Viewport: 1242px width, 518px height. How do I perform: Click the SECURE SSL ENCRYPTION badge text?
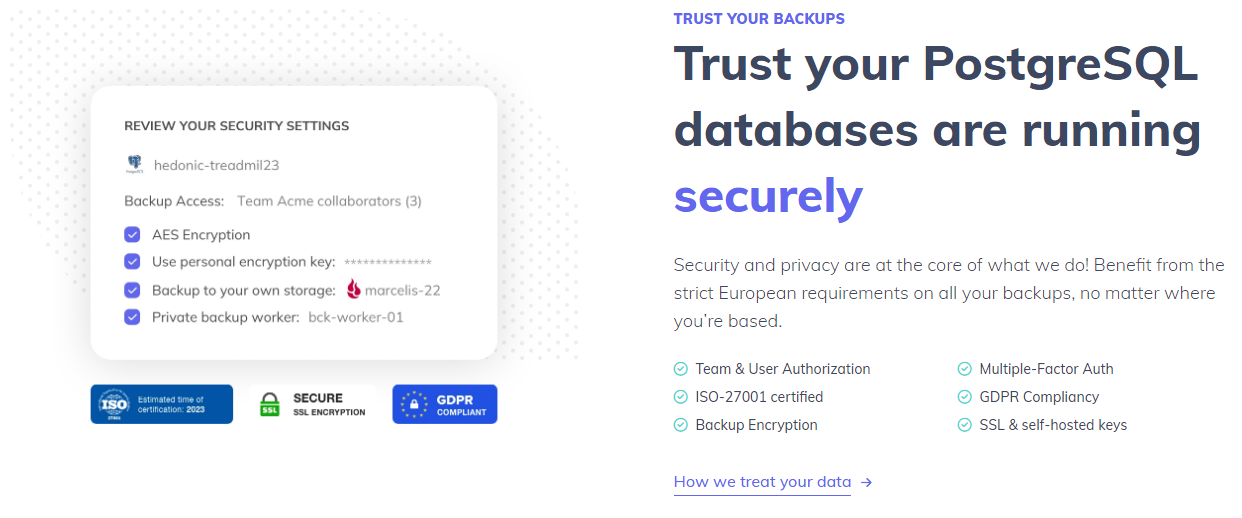pos(329,404)
